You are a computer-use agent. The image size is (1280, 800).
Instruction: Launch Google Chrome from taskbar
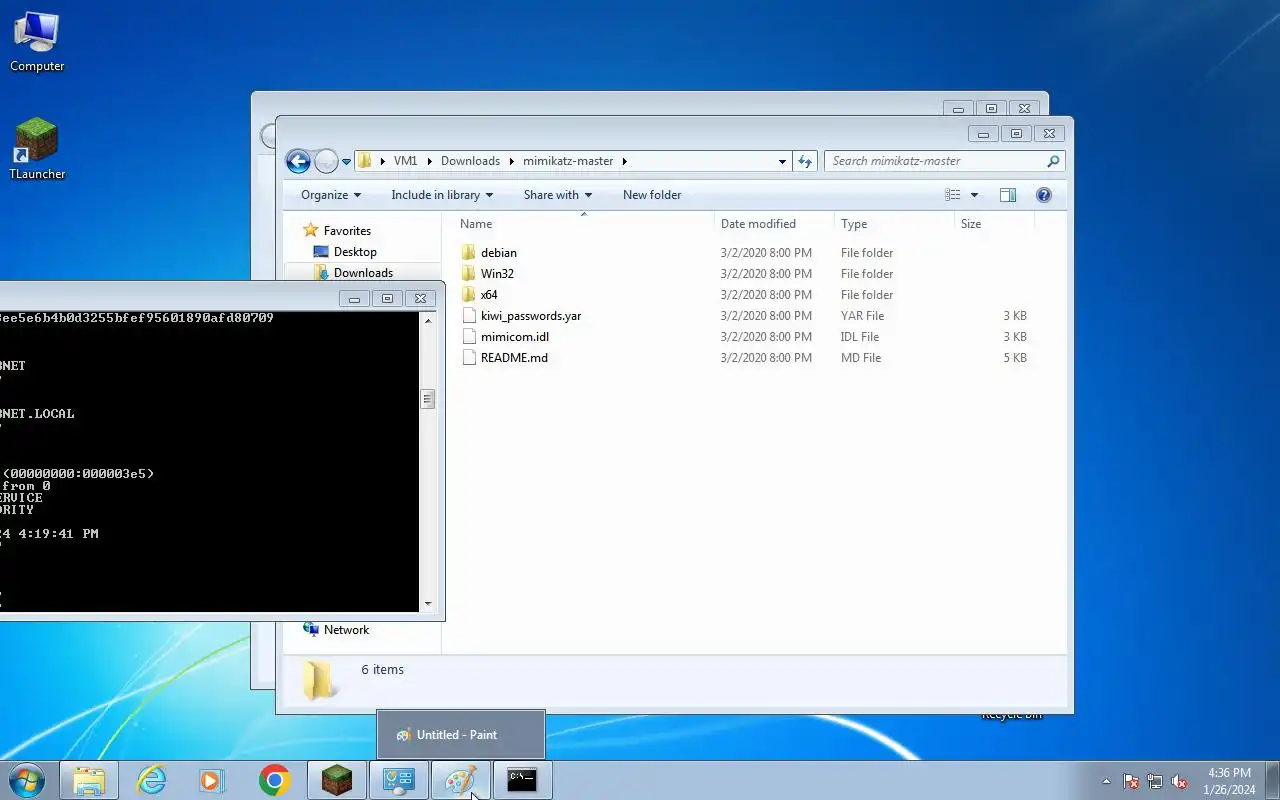point(275,781)
